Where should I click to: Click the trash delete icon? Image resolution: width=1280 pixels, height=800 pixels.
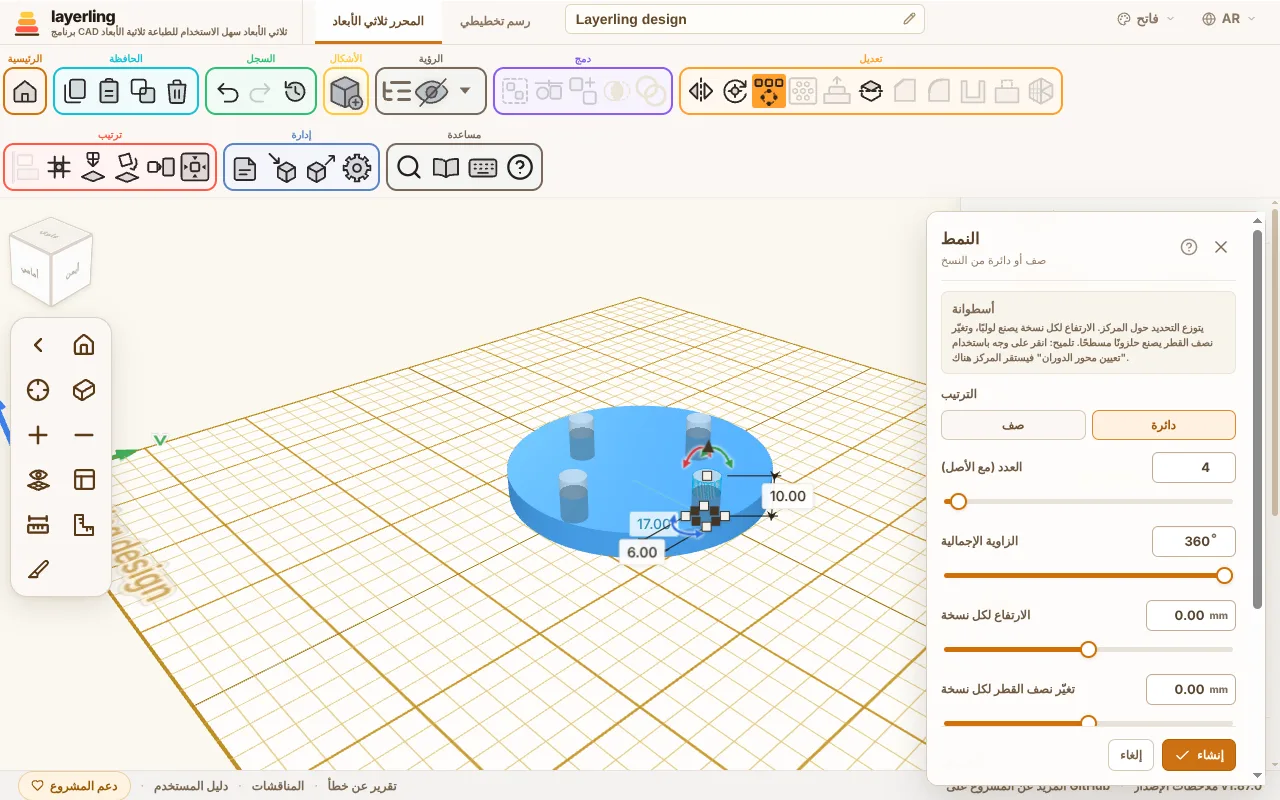(x=177, y=92)
